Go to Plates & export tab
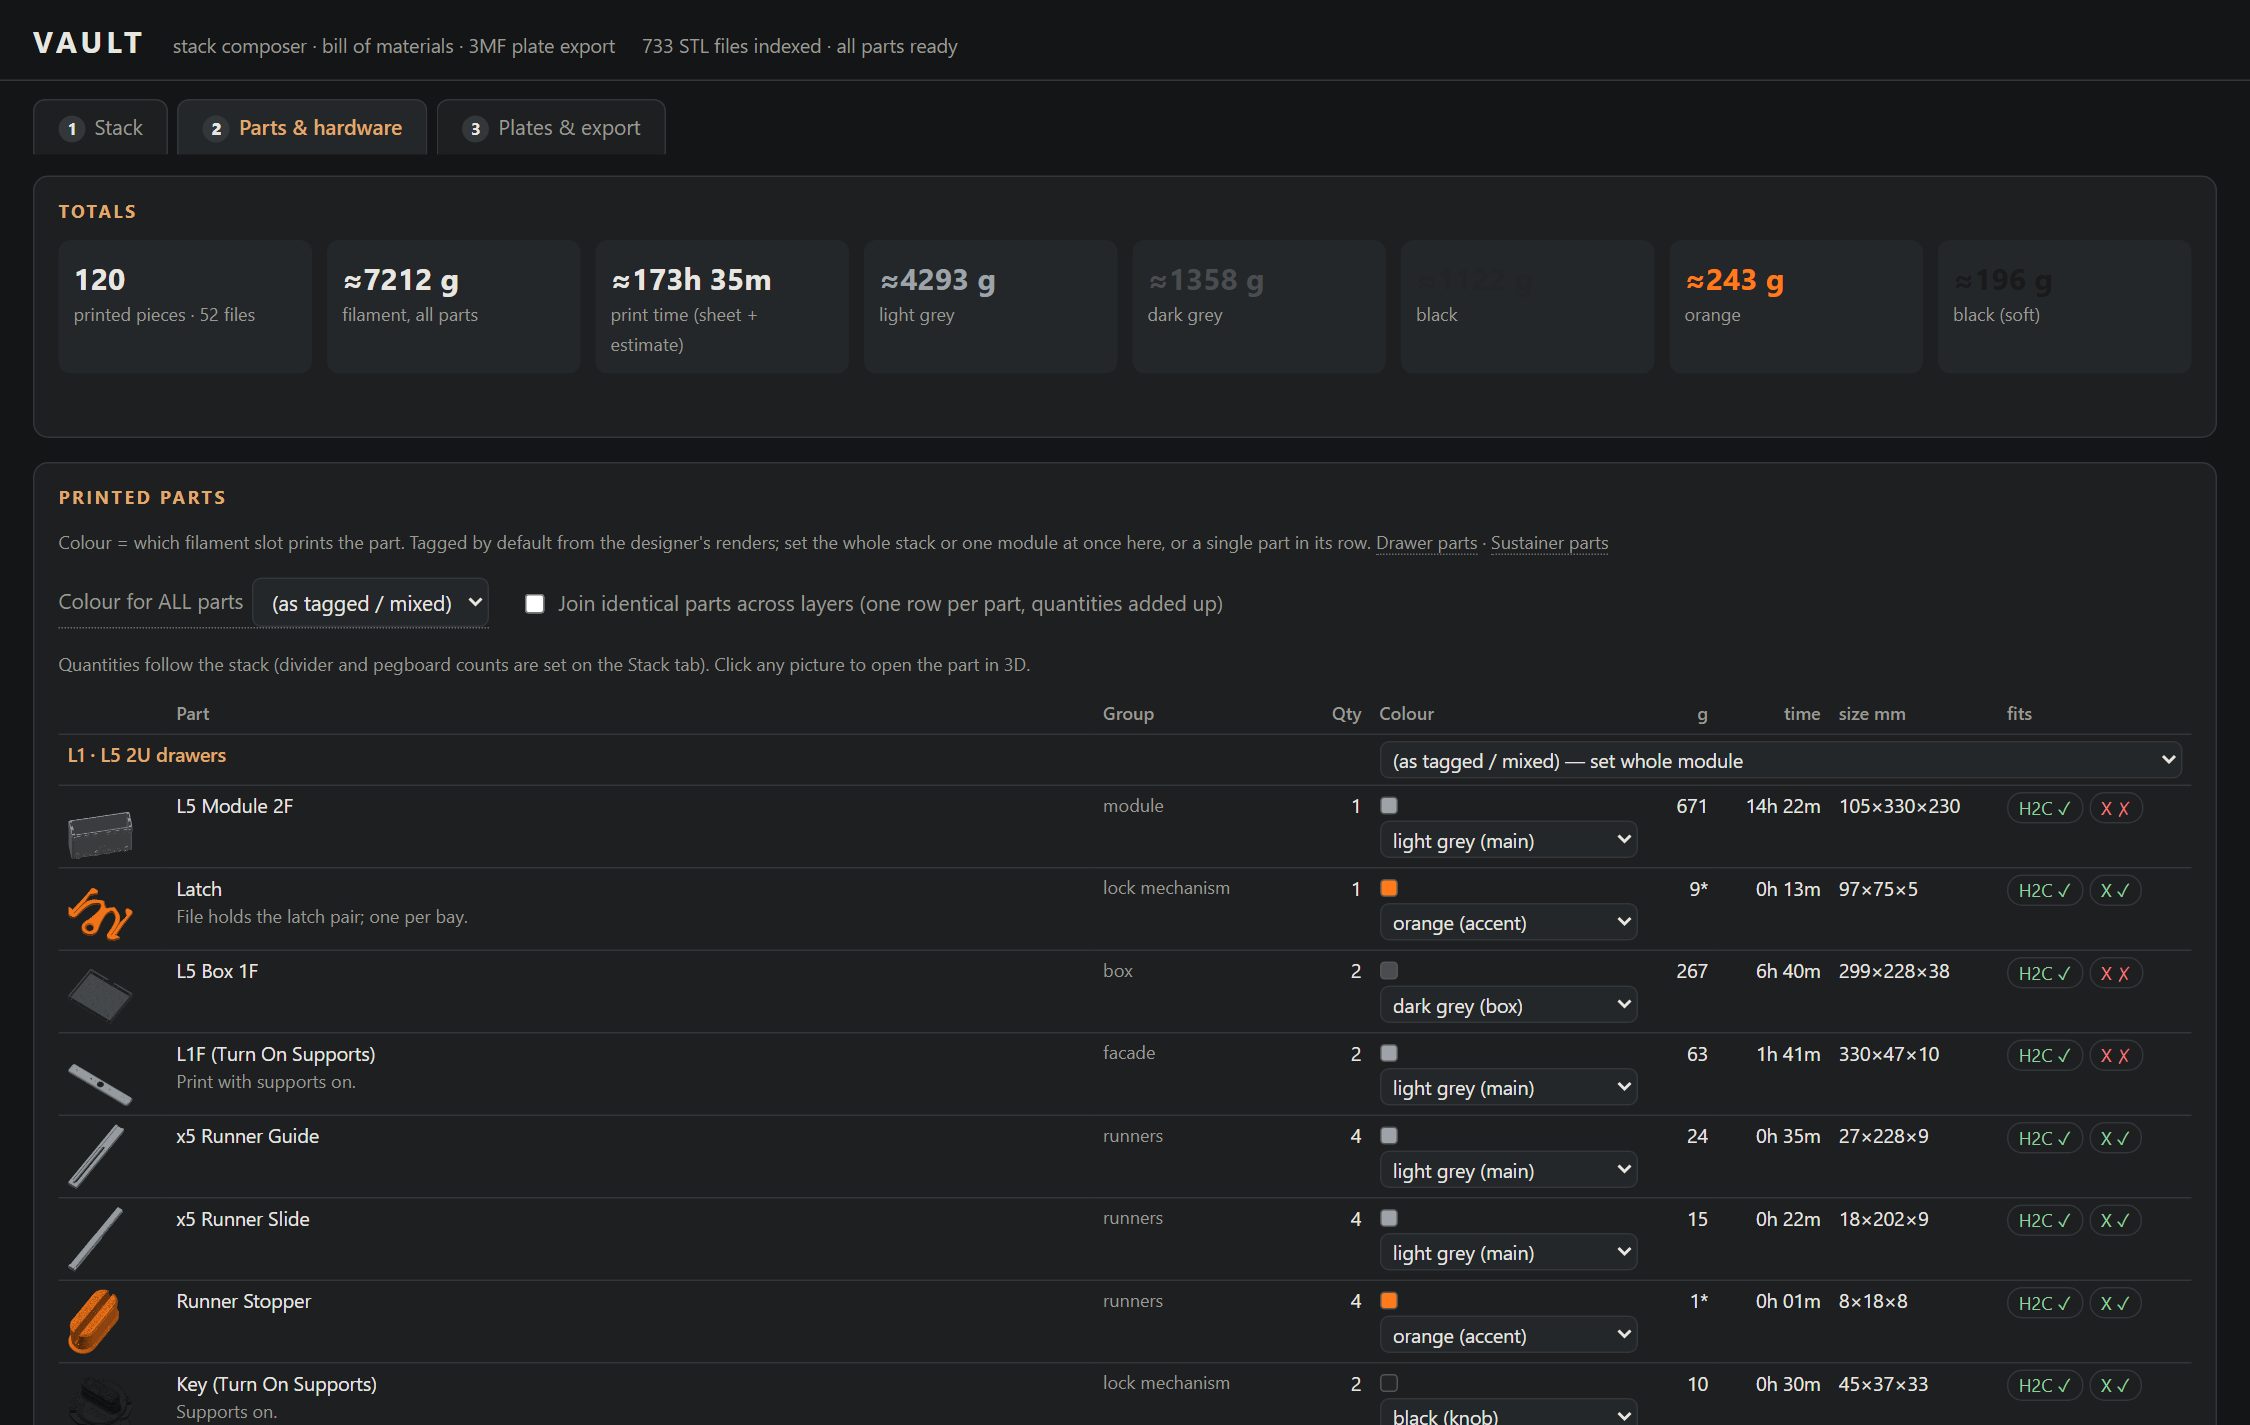This screenshot has height=1425, width=2250. (x=551, y=128)
